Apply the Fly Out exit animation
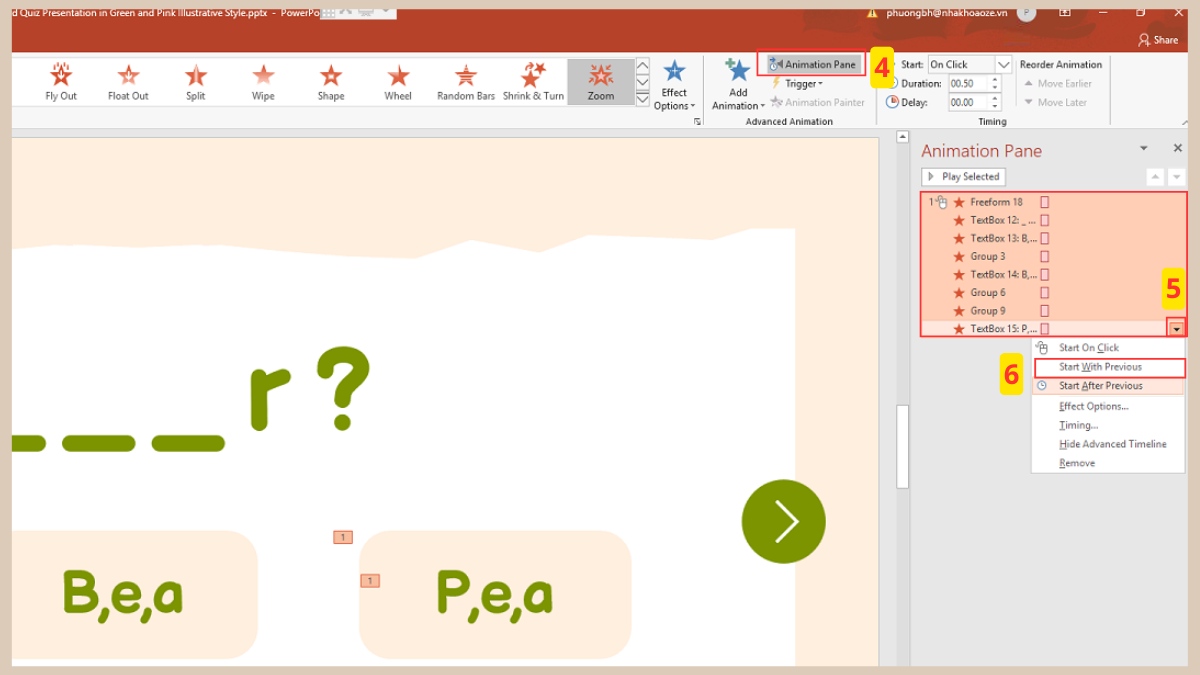The image size is (1200, 675). tap(61, 80)
